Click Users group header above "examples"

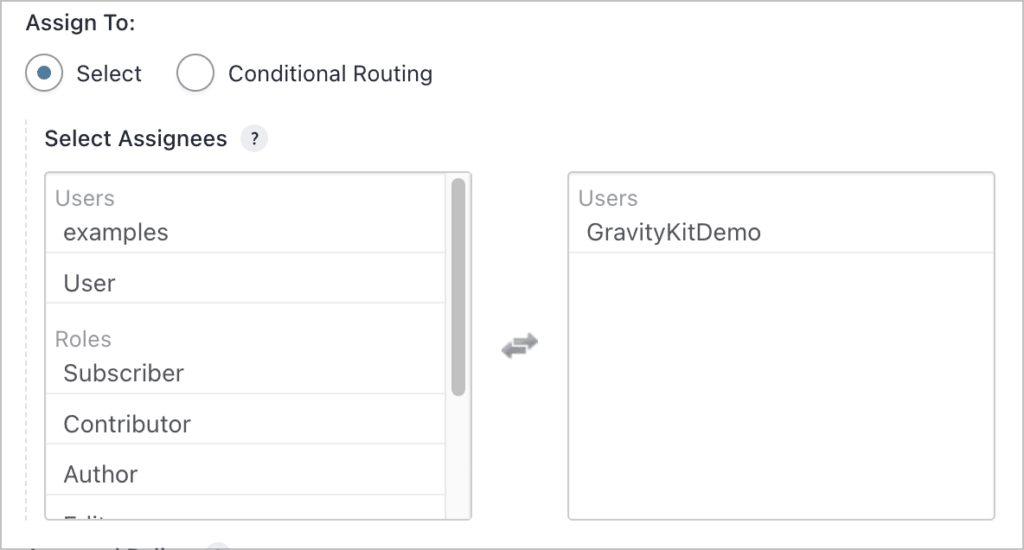coord(85,198)
